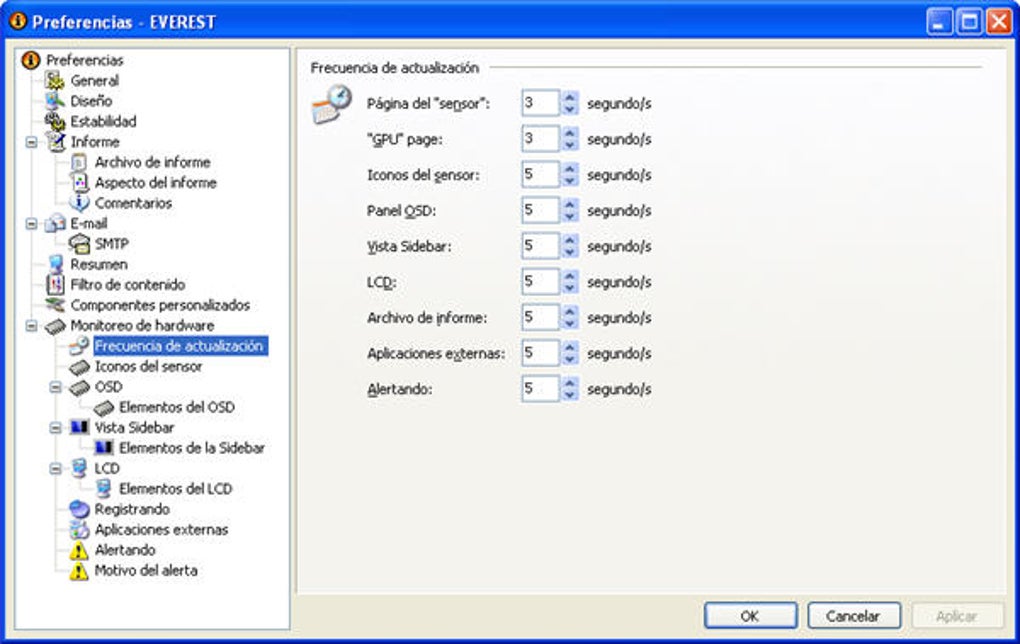Open the Registrando icon entry
Screen dimensions: 1020x644
click(79, 509)
